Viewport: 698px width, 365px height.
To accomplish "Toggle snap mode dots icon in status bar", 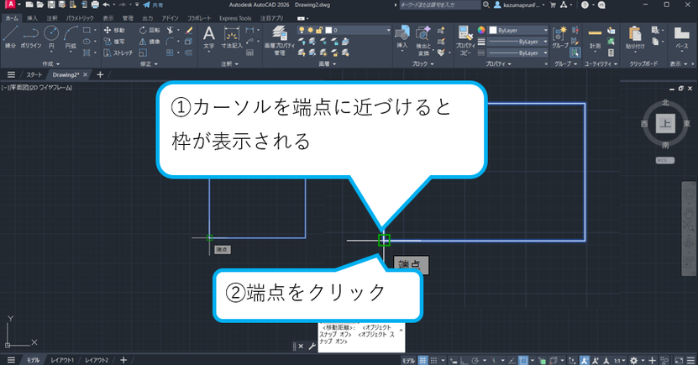I will click(434, 360).
